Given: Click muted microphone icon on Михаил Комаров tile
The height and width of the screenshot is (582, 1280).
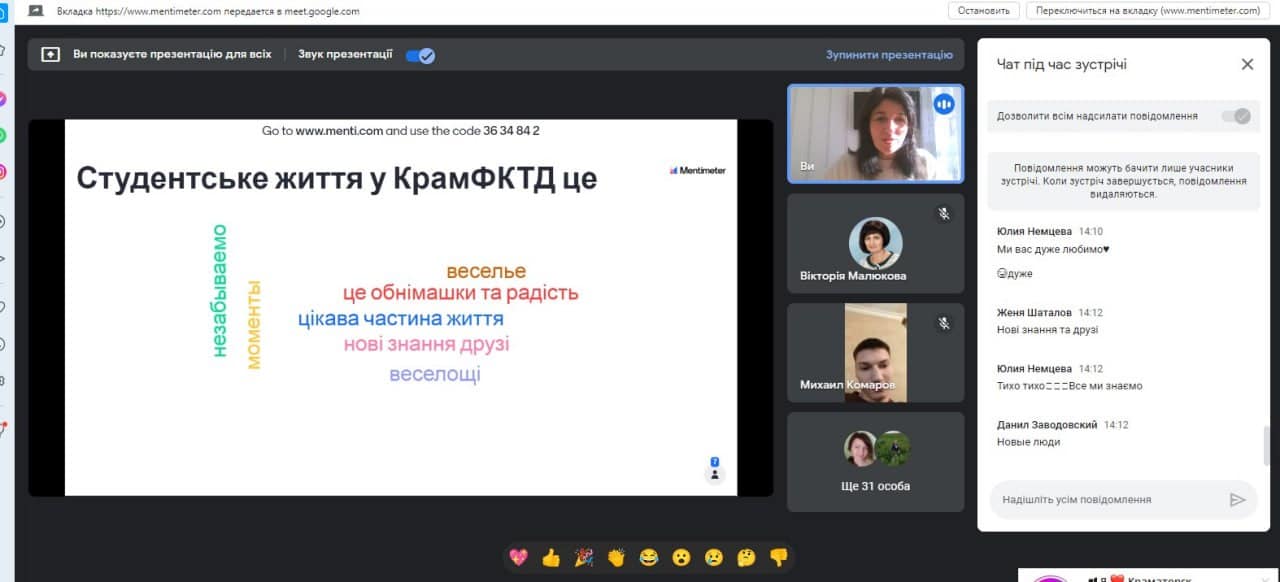Looking at the screenshot, I should tap(943, 323).
